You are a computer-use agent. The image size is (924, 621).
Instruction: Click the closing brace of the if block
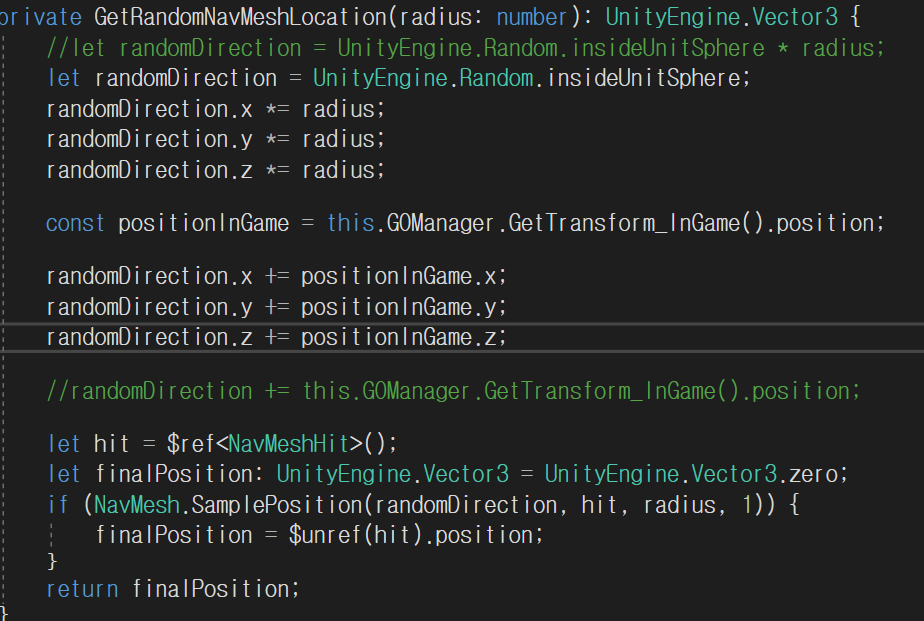(52, 560)
